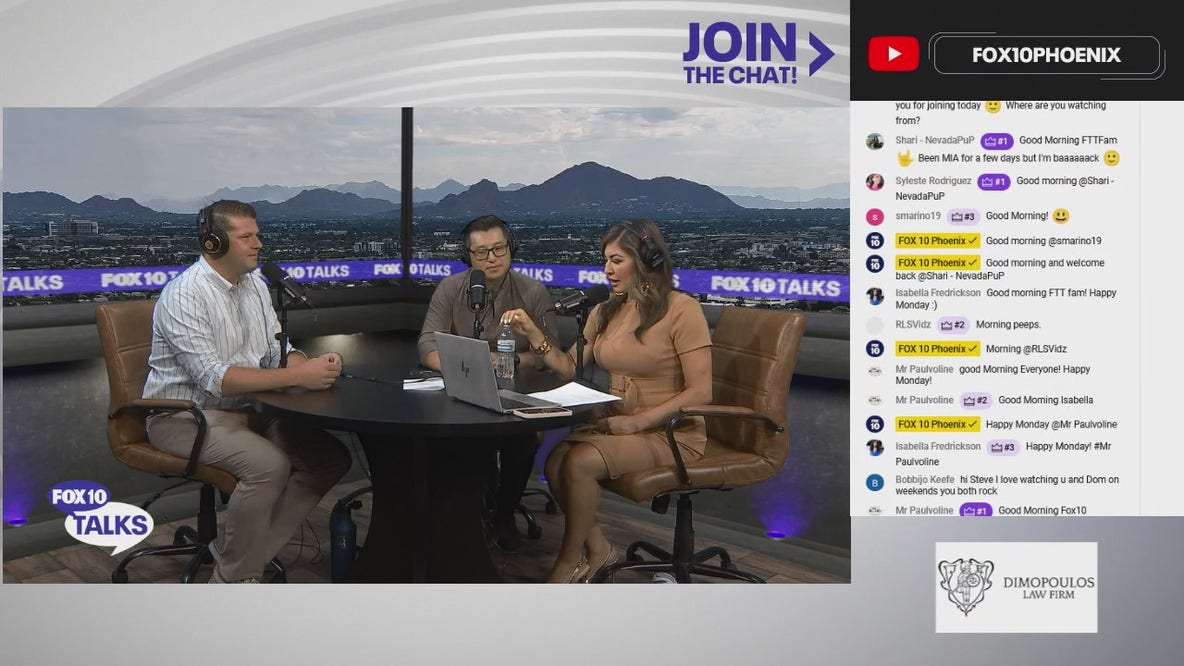The image size is (1184, 666).
Task: Click the #2 badge next to RLSVidz
Action: point(952,325)
